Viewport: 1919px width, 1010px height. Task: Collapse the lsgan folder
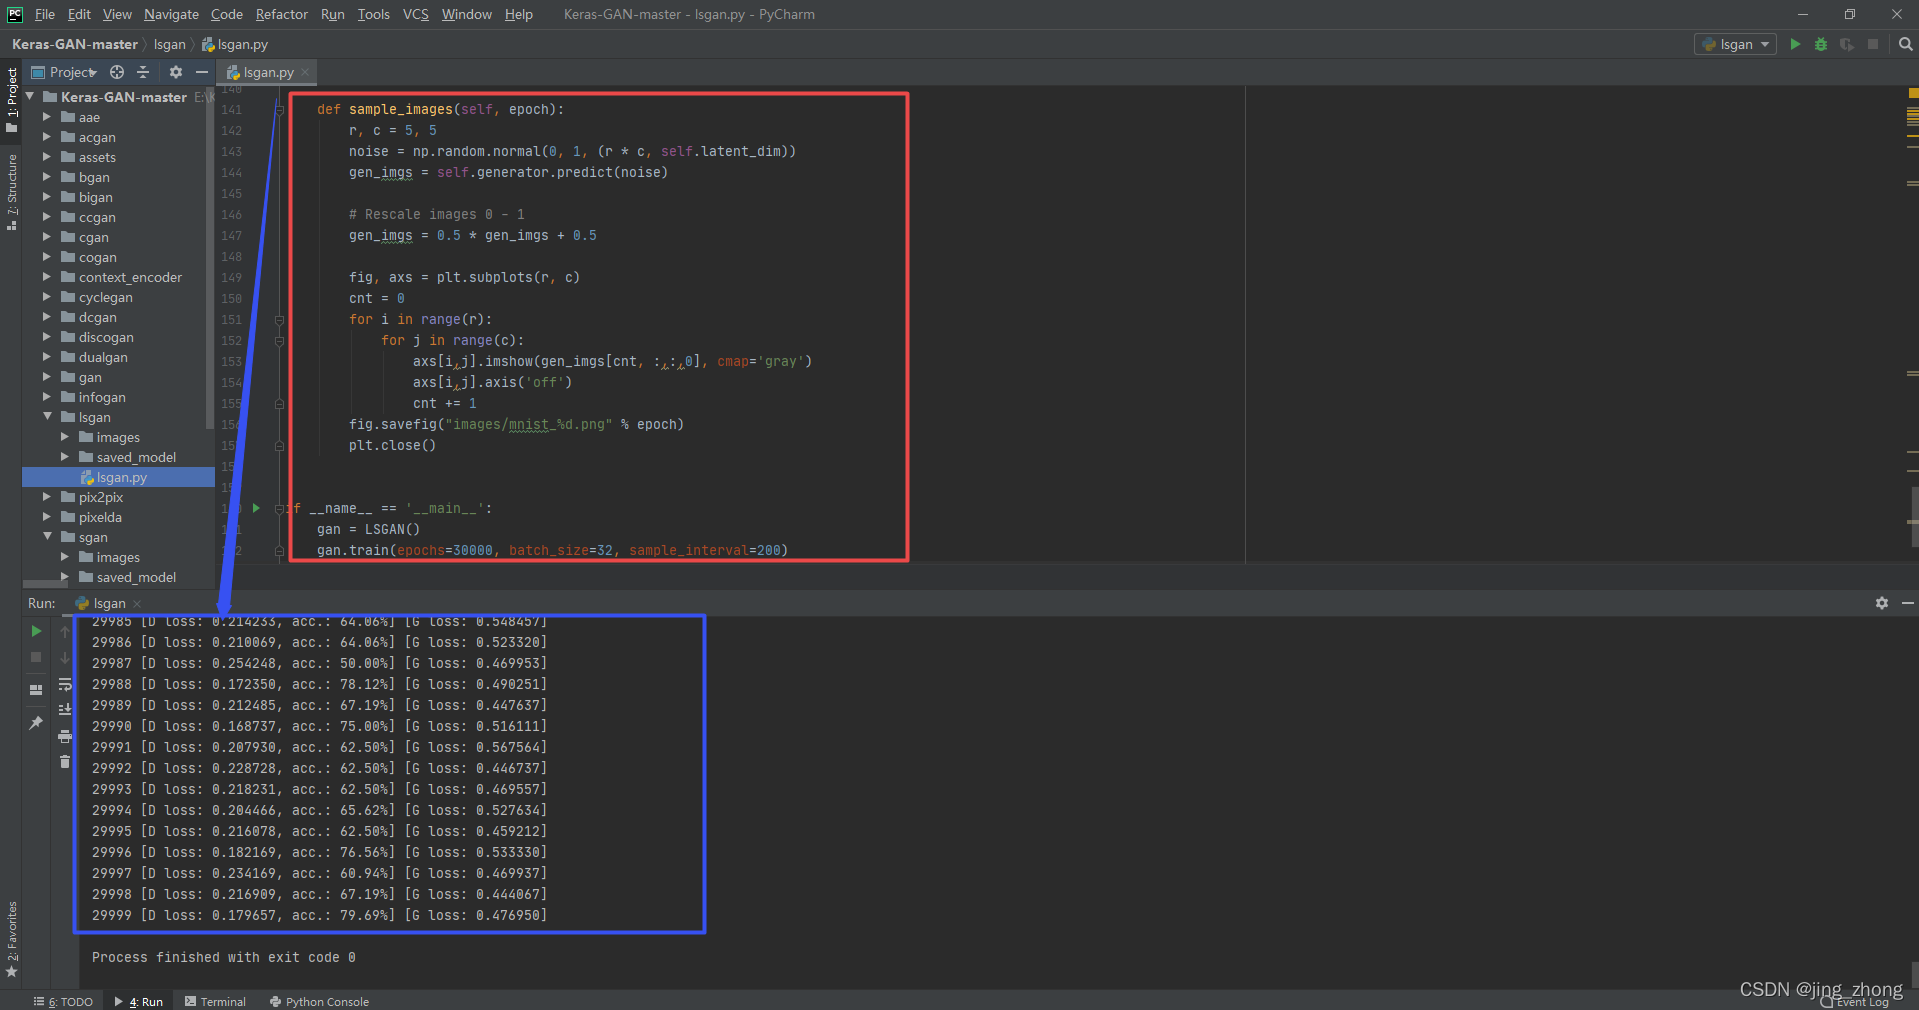pyautogui.click(x=46, y=417)
